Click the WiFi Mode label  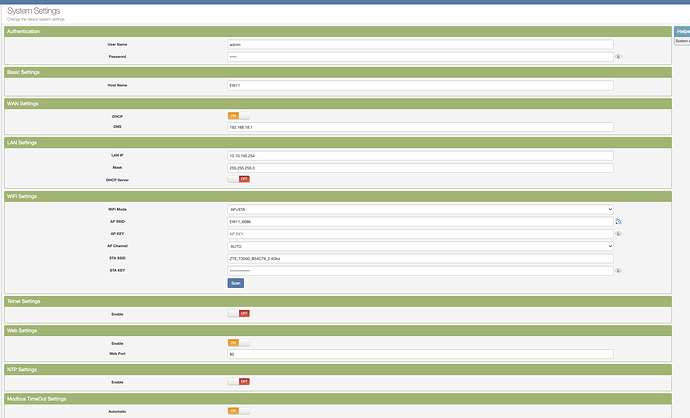coord(117,209)
